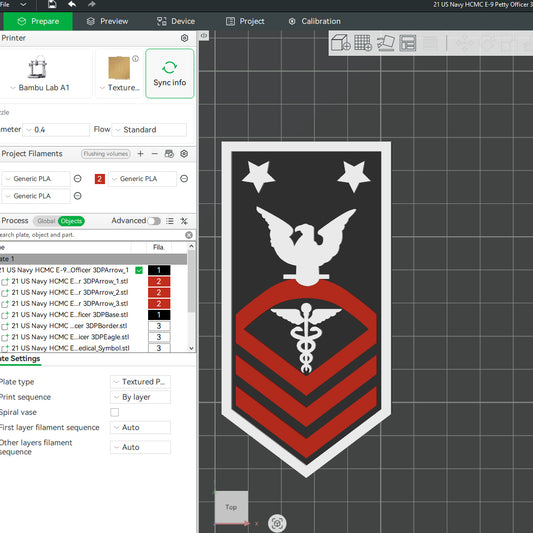This screenshot has width=533, height=533.
Task: Open the nozzle diameter 0.4 dropdown
Action: pos(56,130)
